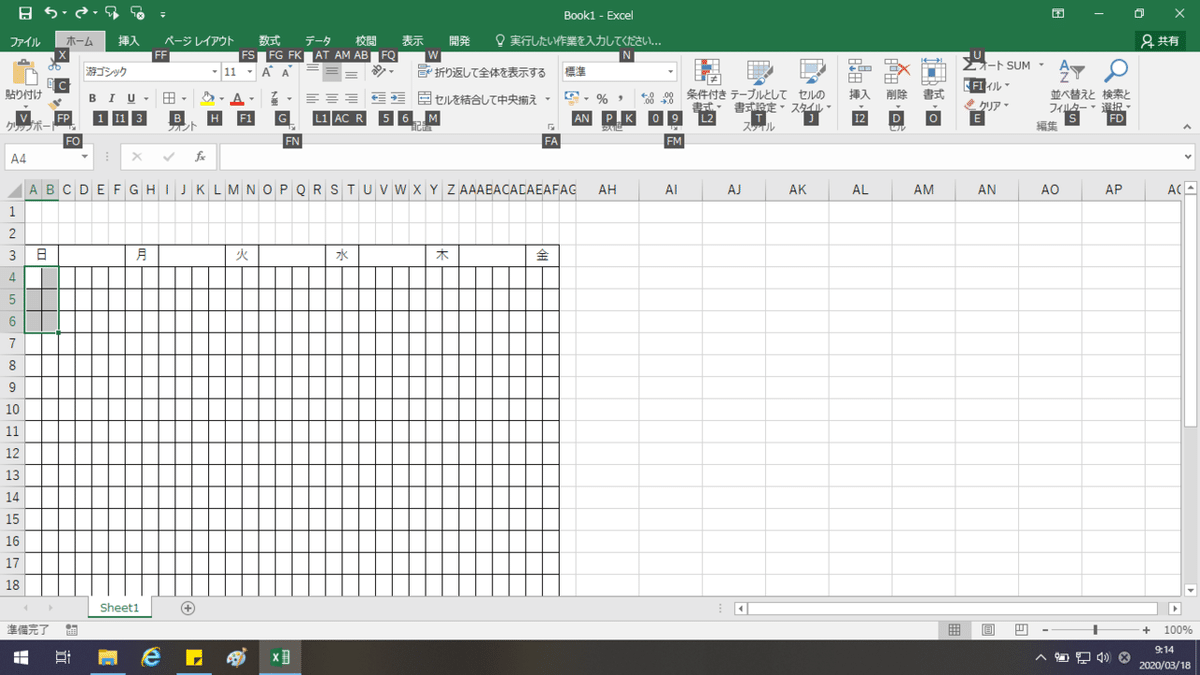Align text left
The width and height of the screenshot is (1200, 675).
click(312, 99)
